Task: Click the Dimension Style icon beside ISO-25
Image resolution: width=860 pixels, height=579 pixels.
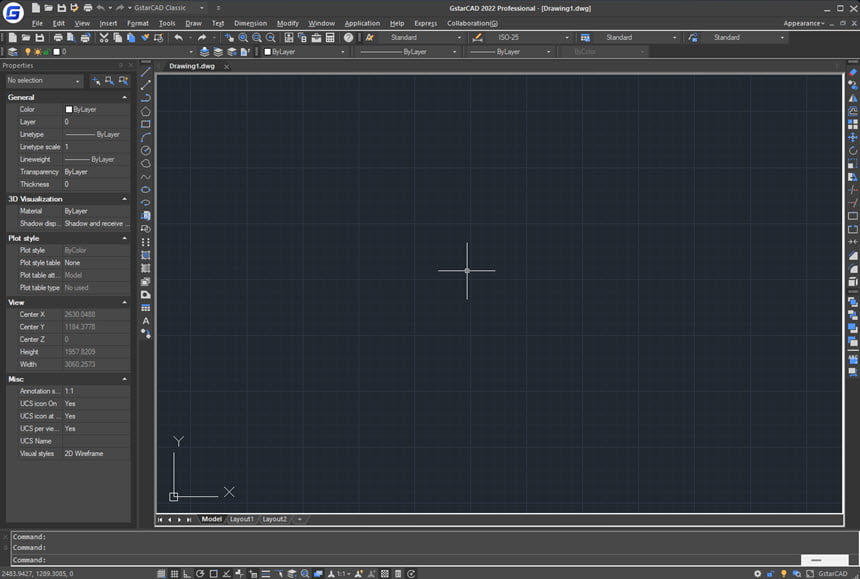Action: click(x=477, y=37)
